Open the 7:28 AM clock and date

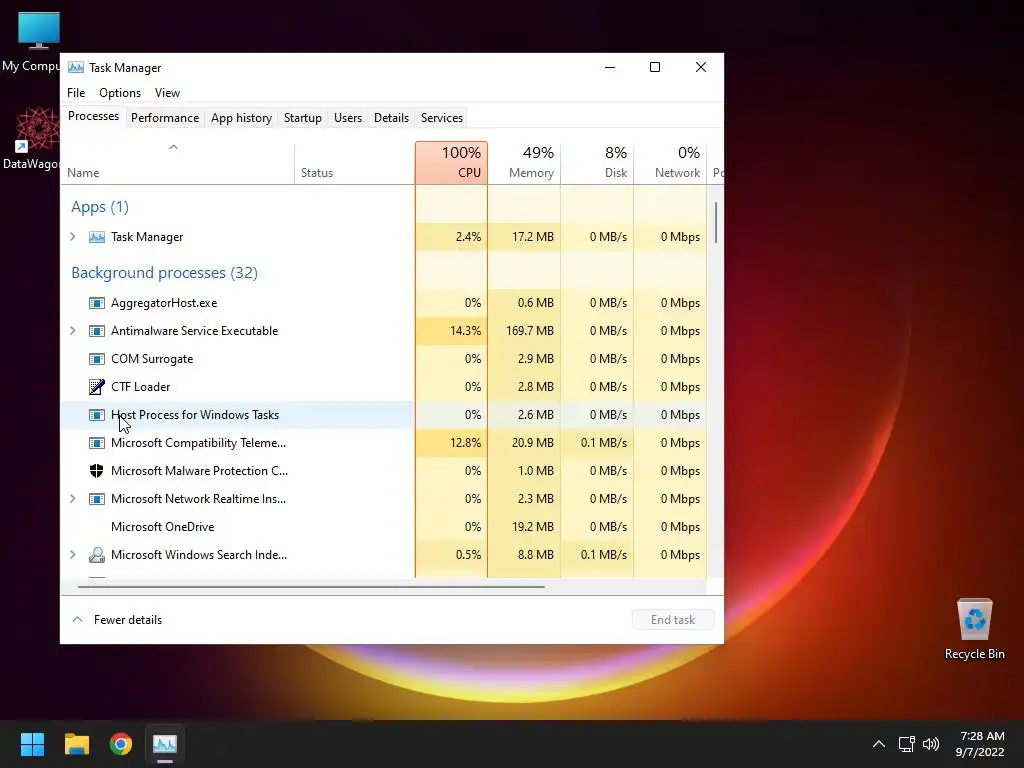[980, 744]
